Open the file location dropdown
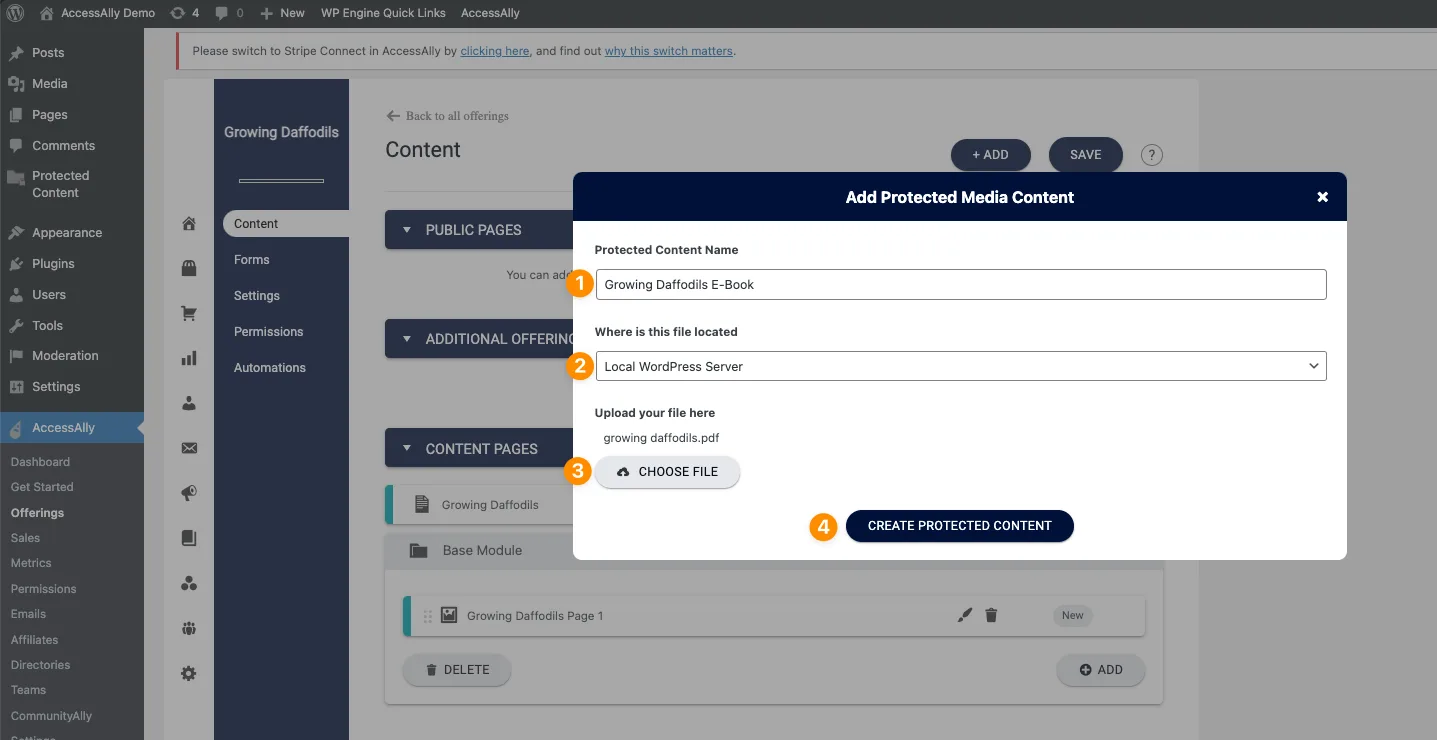Viewport: 1437px width, 740px height. [x=960, y=366]
